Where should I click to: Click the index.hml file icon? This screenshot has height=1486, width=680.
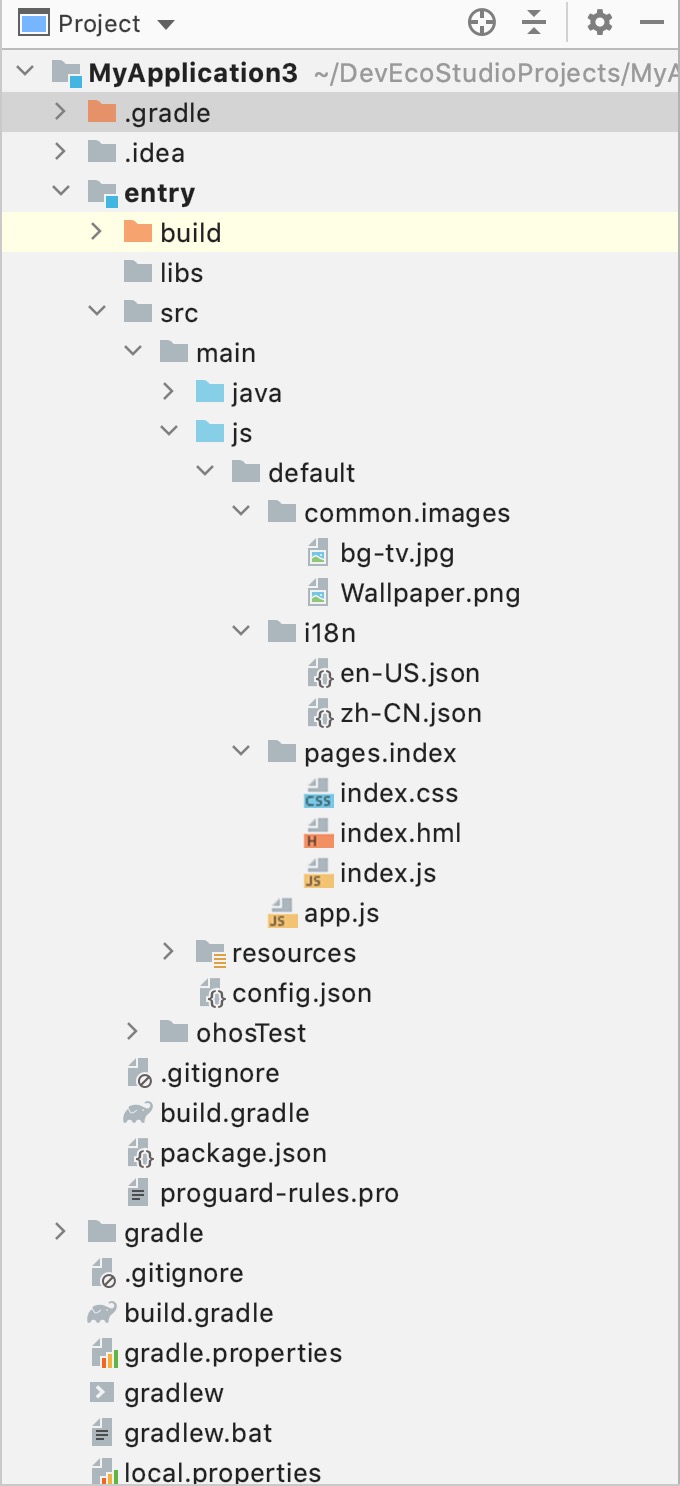318,833
